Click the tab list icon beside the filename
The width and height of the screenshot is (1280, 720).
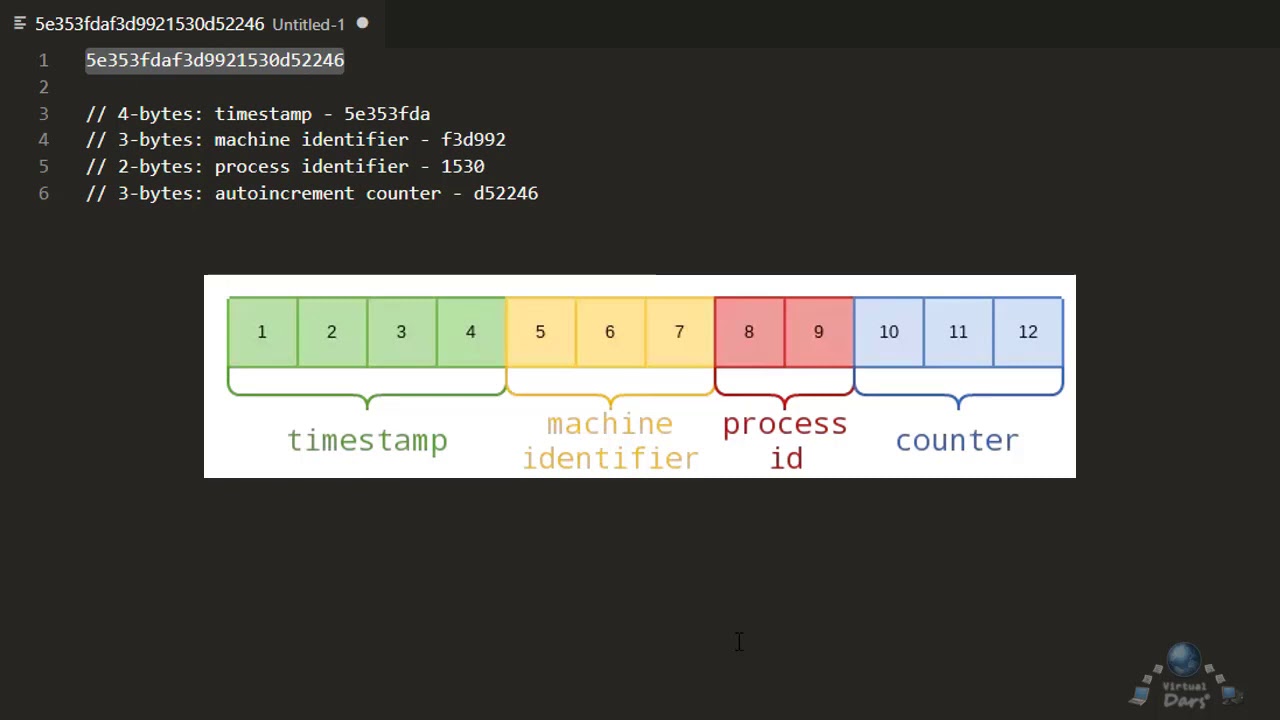pyautogui.click(x=19, y=24)
